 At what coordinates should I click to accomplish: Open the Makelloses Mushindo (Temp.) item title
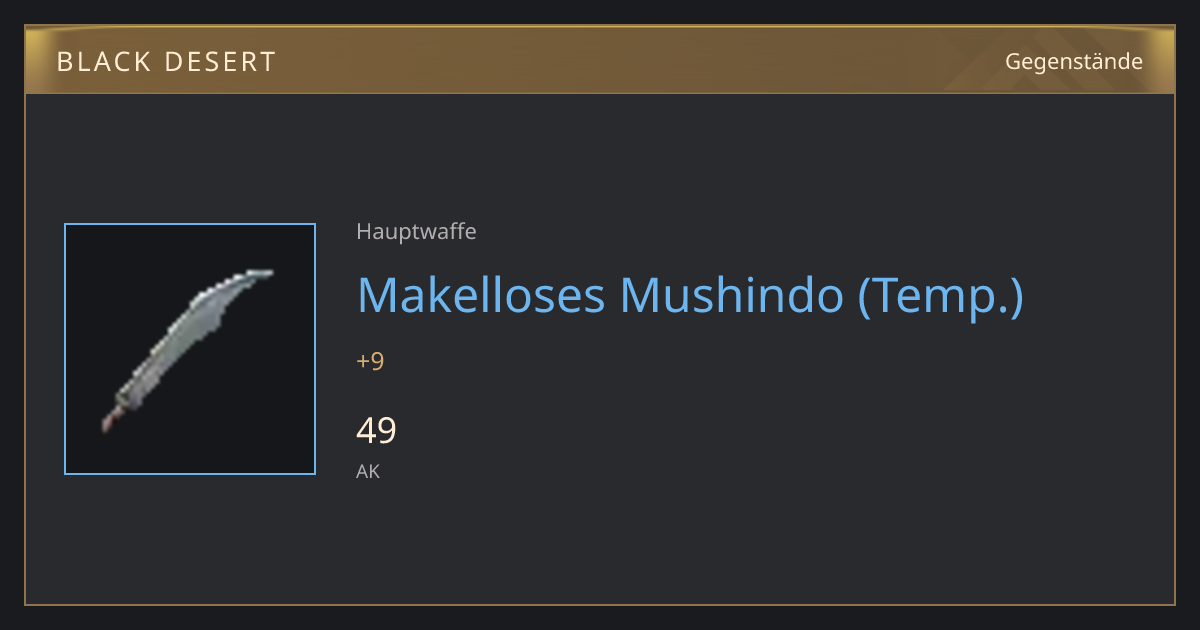pos(690,296)
